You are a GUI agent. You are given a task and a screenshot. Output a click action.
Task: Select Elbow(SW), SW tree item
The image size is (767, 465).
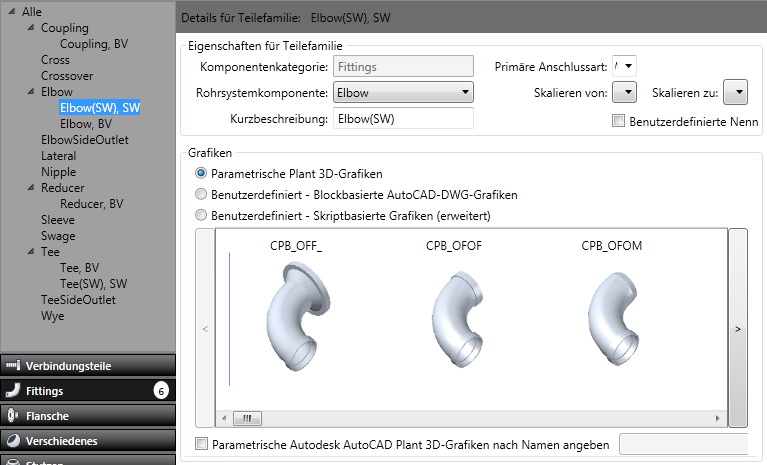tap(100, 108)
